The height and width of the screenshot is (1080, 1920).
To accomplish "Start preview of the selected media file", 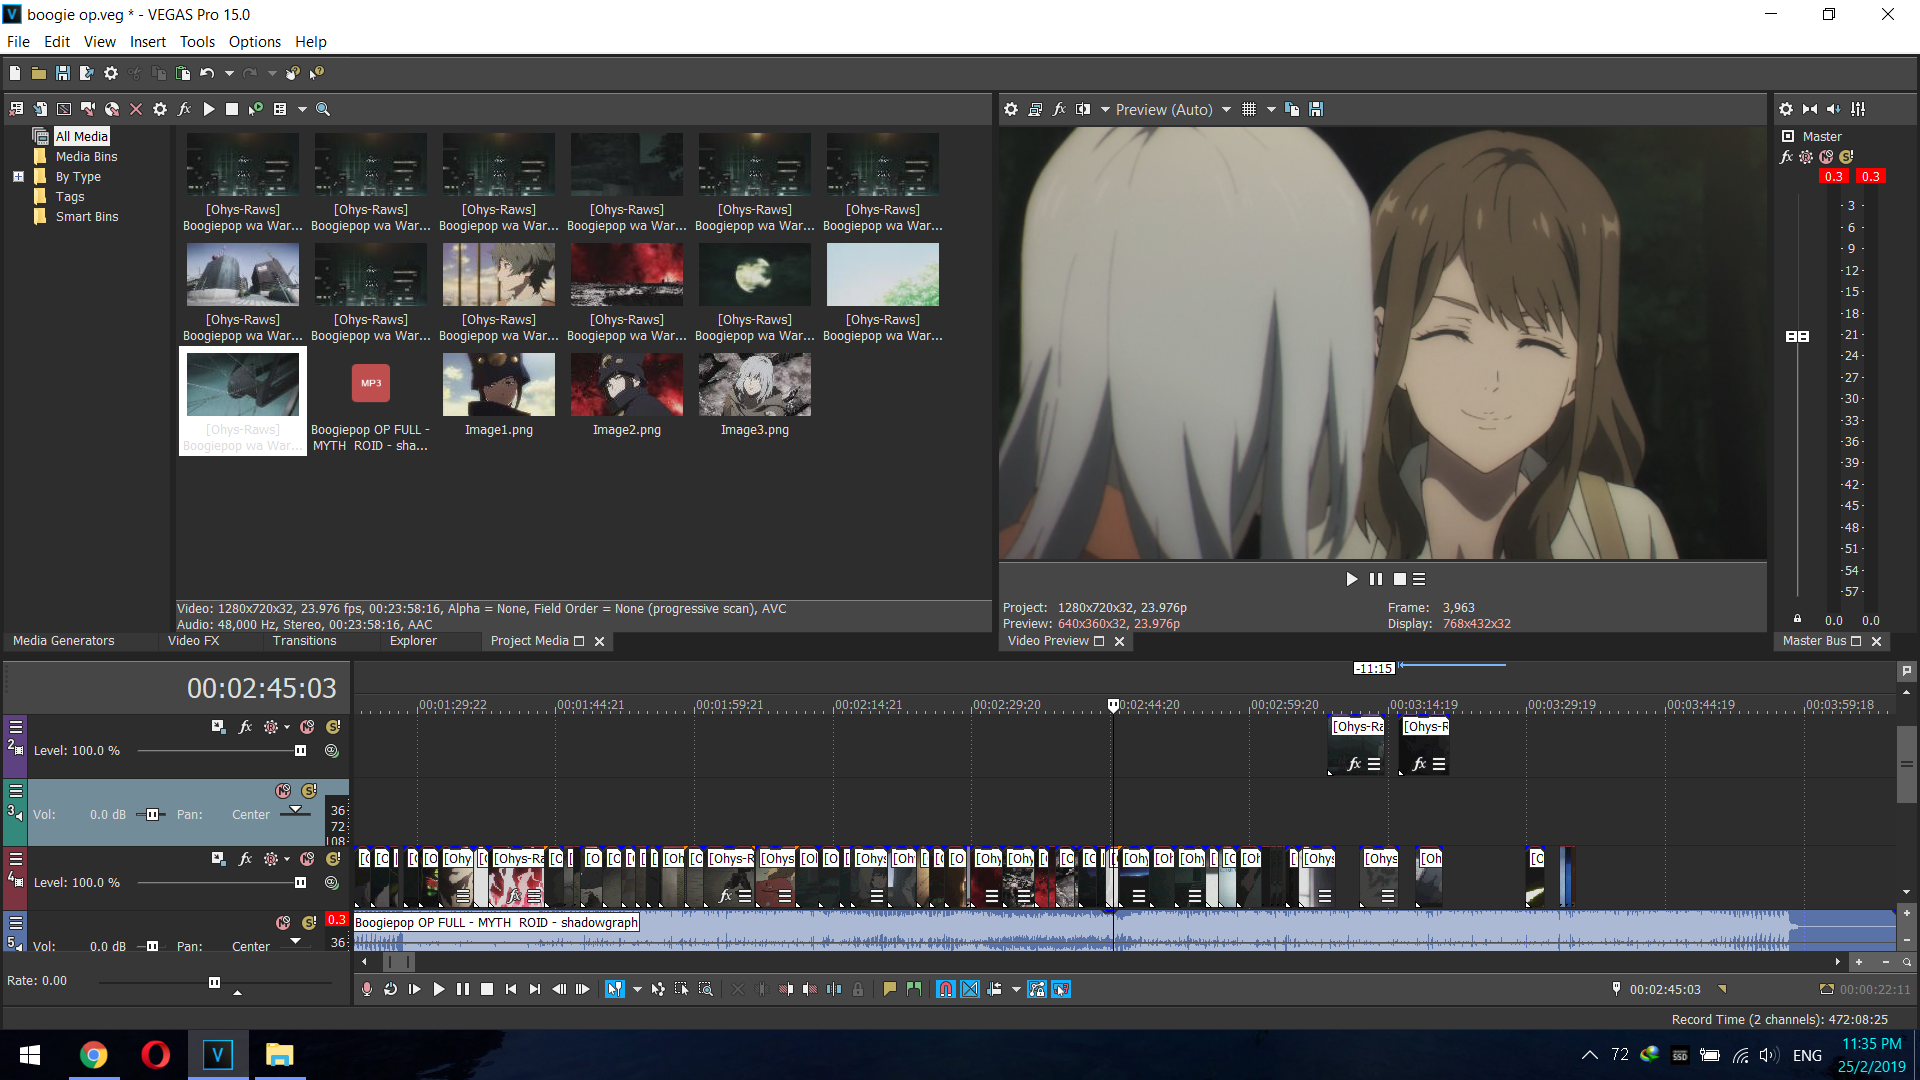I will click(x=208, y=109).
